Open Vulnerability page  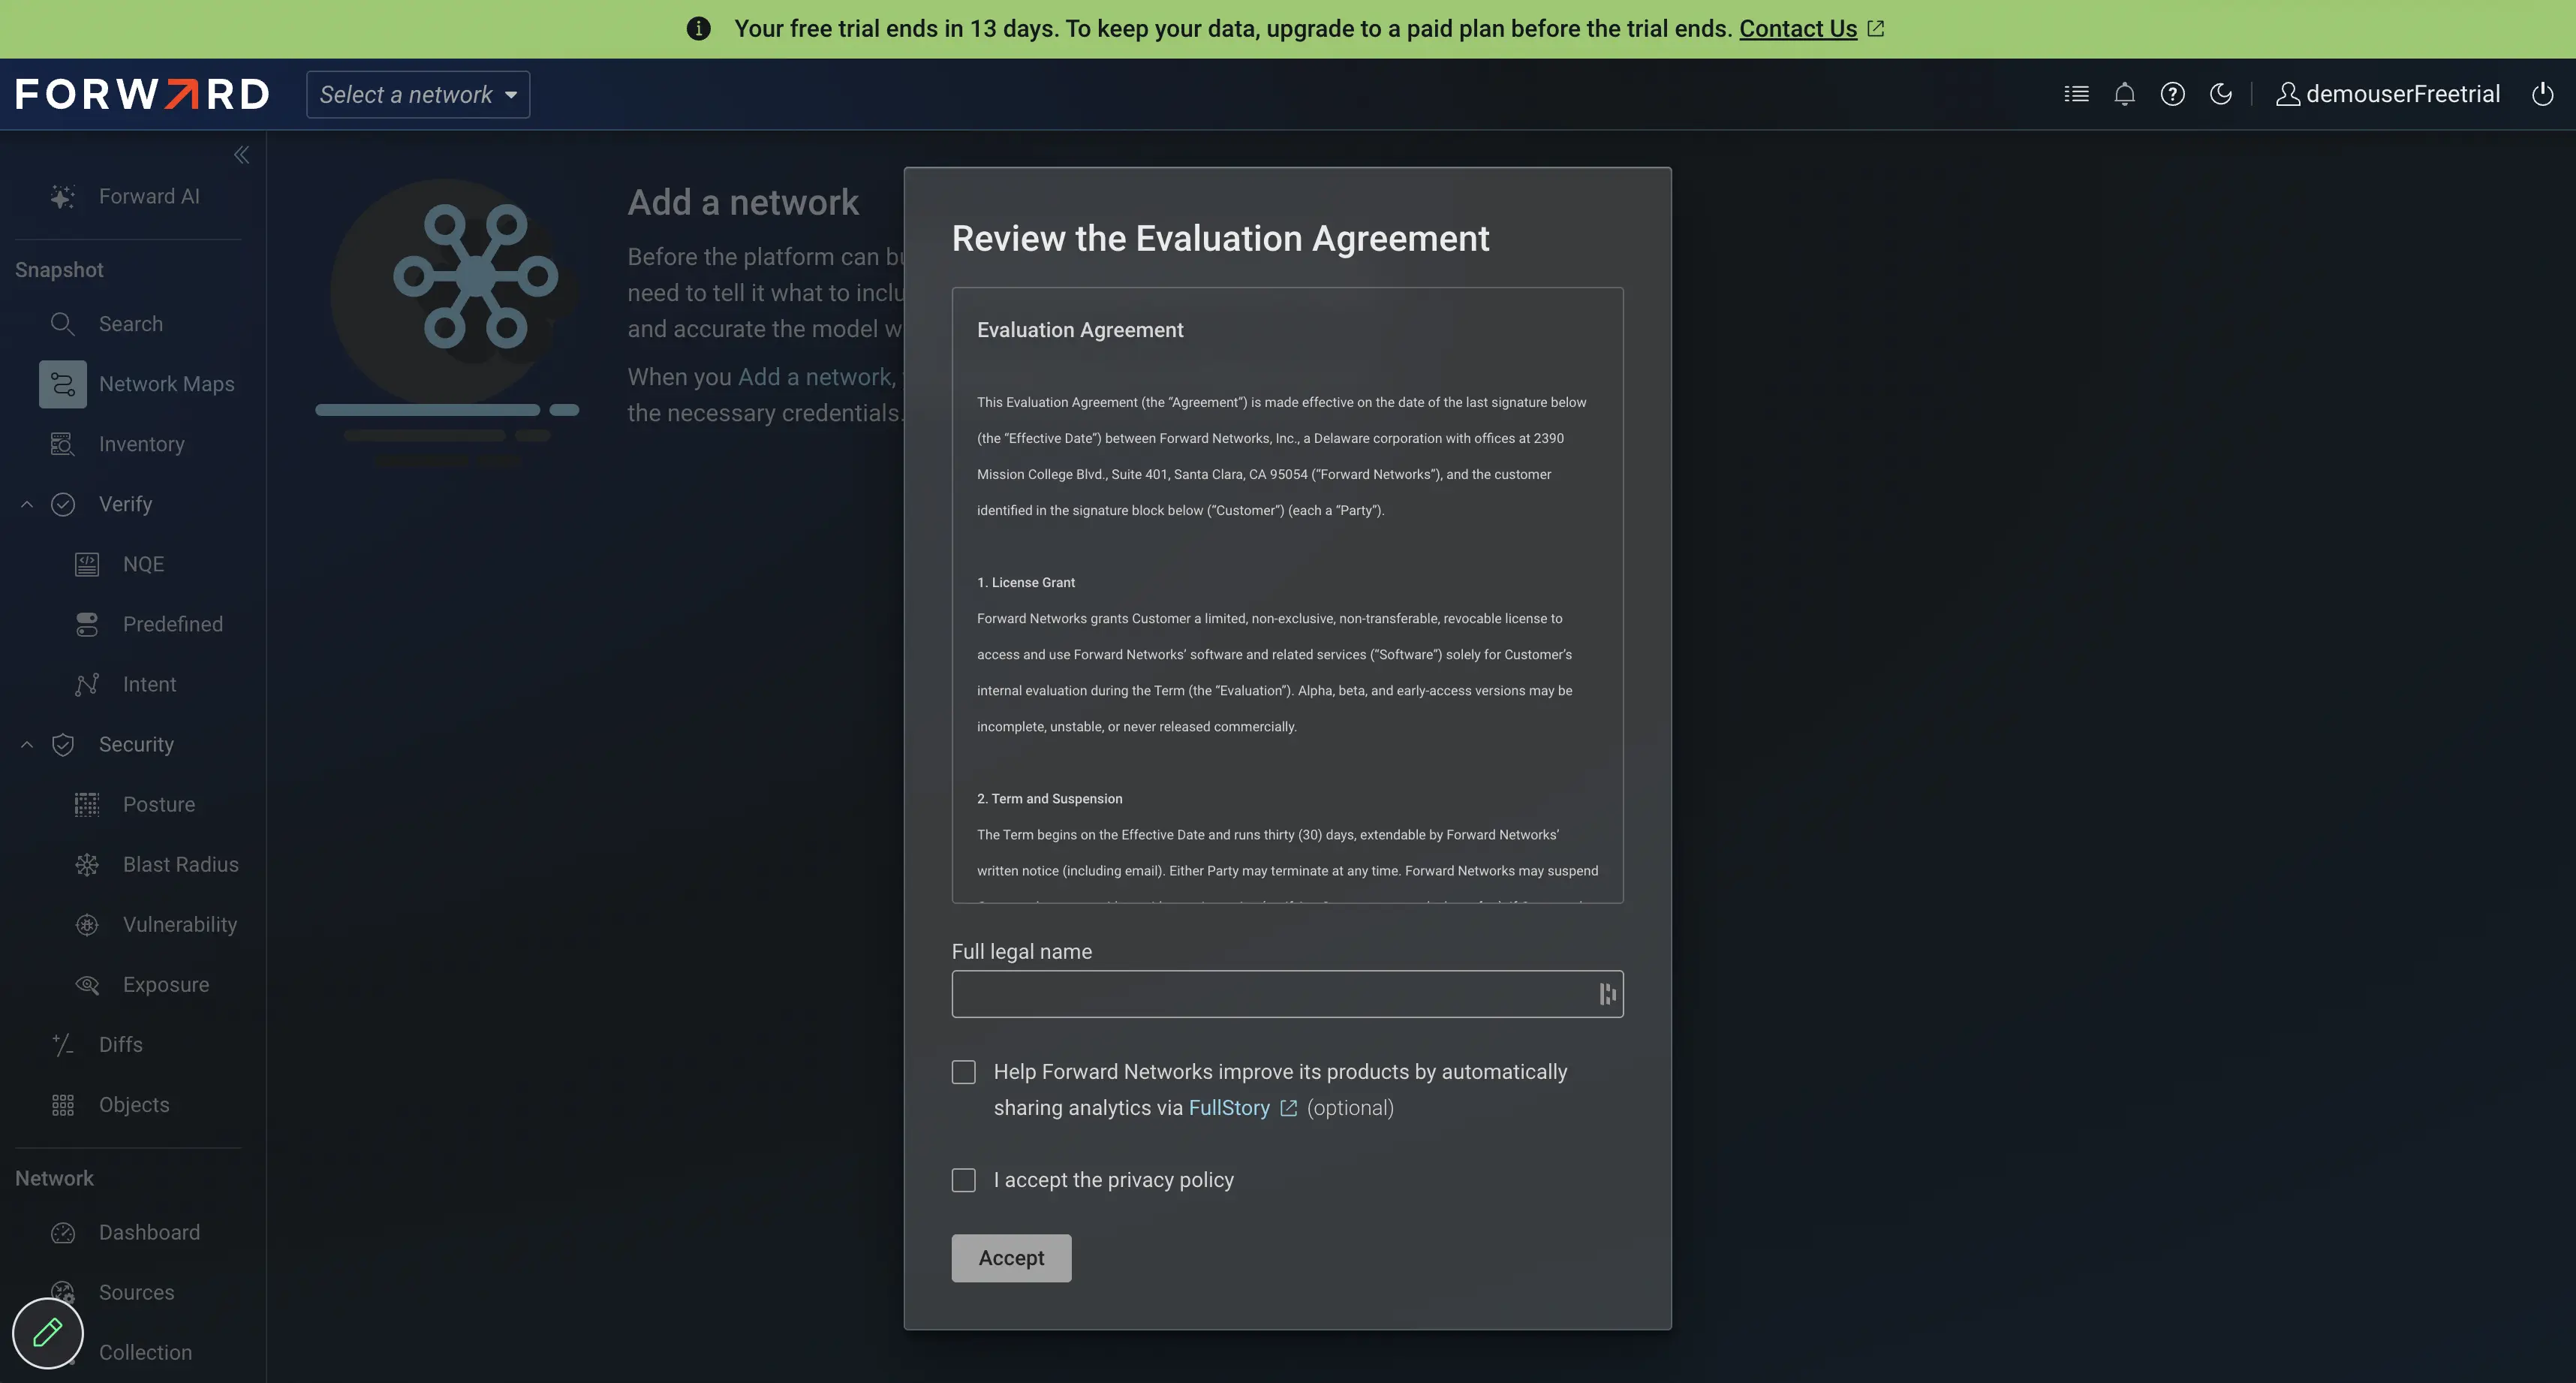(180, 924)
